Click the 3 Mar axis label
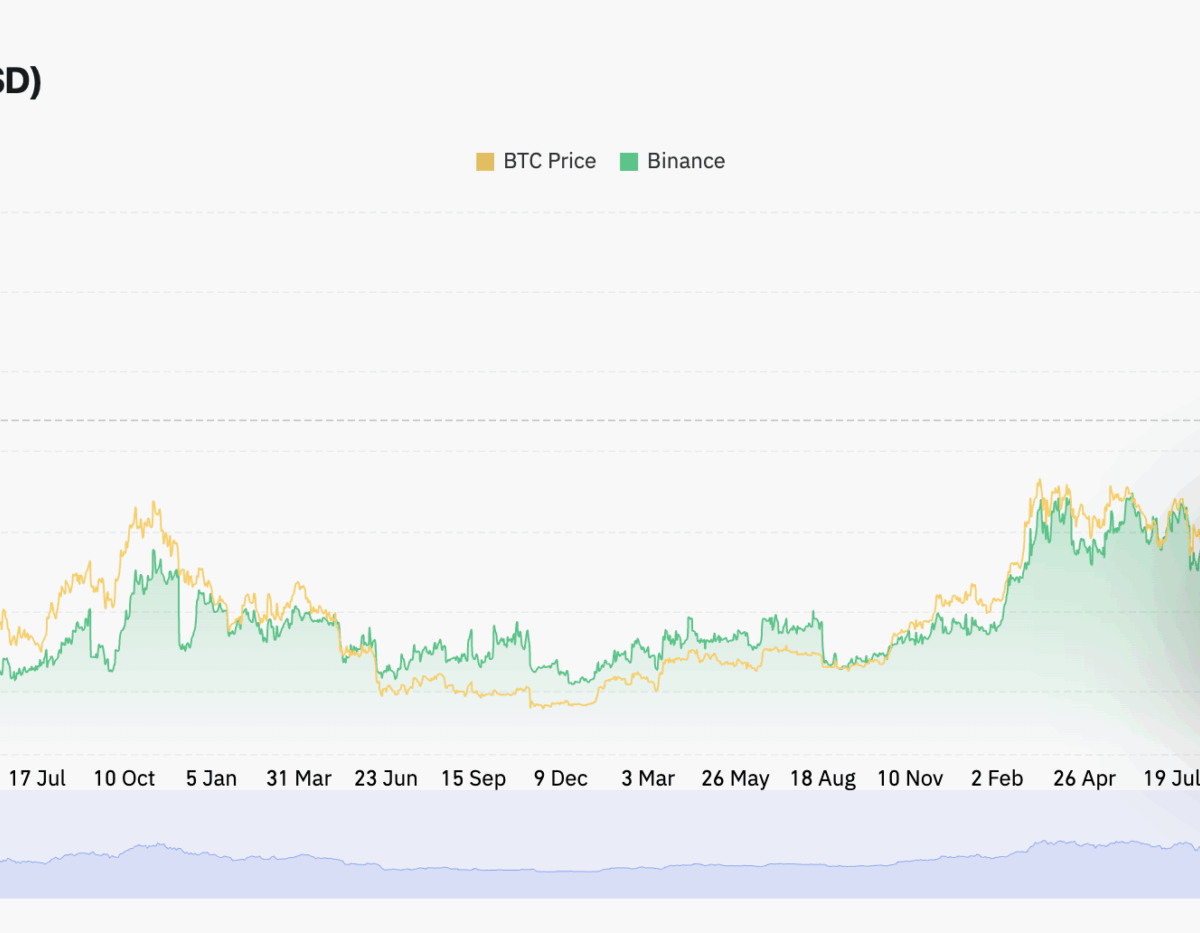This screenshot has height=933, width=1200. (x=648, y=778)
